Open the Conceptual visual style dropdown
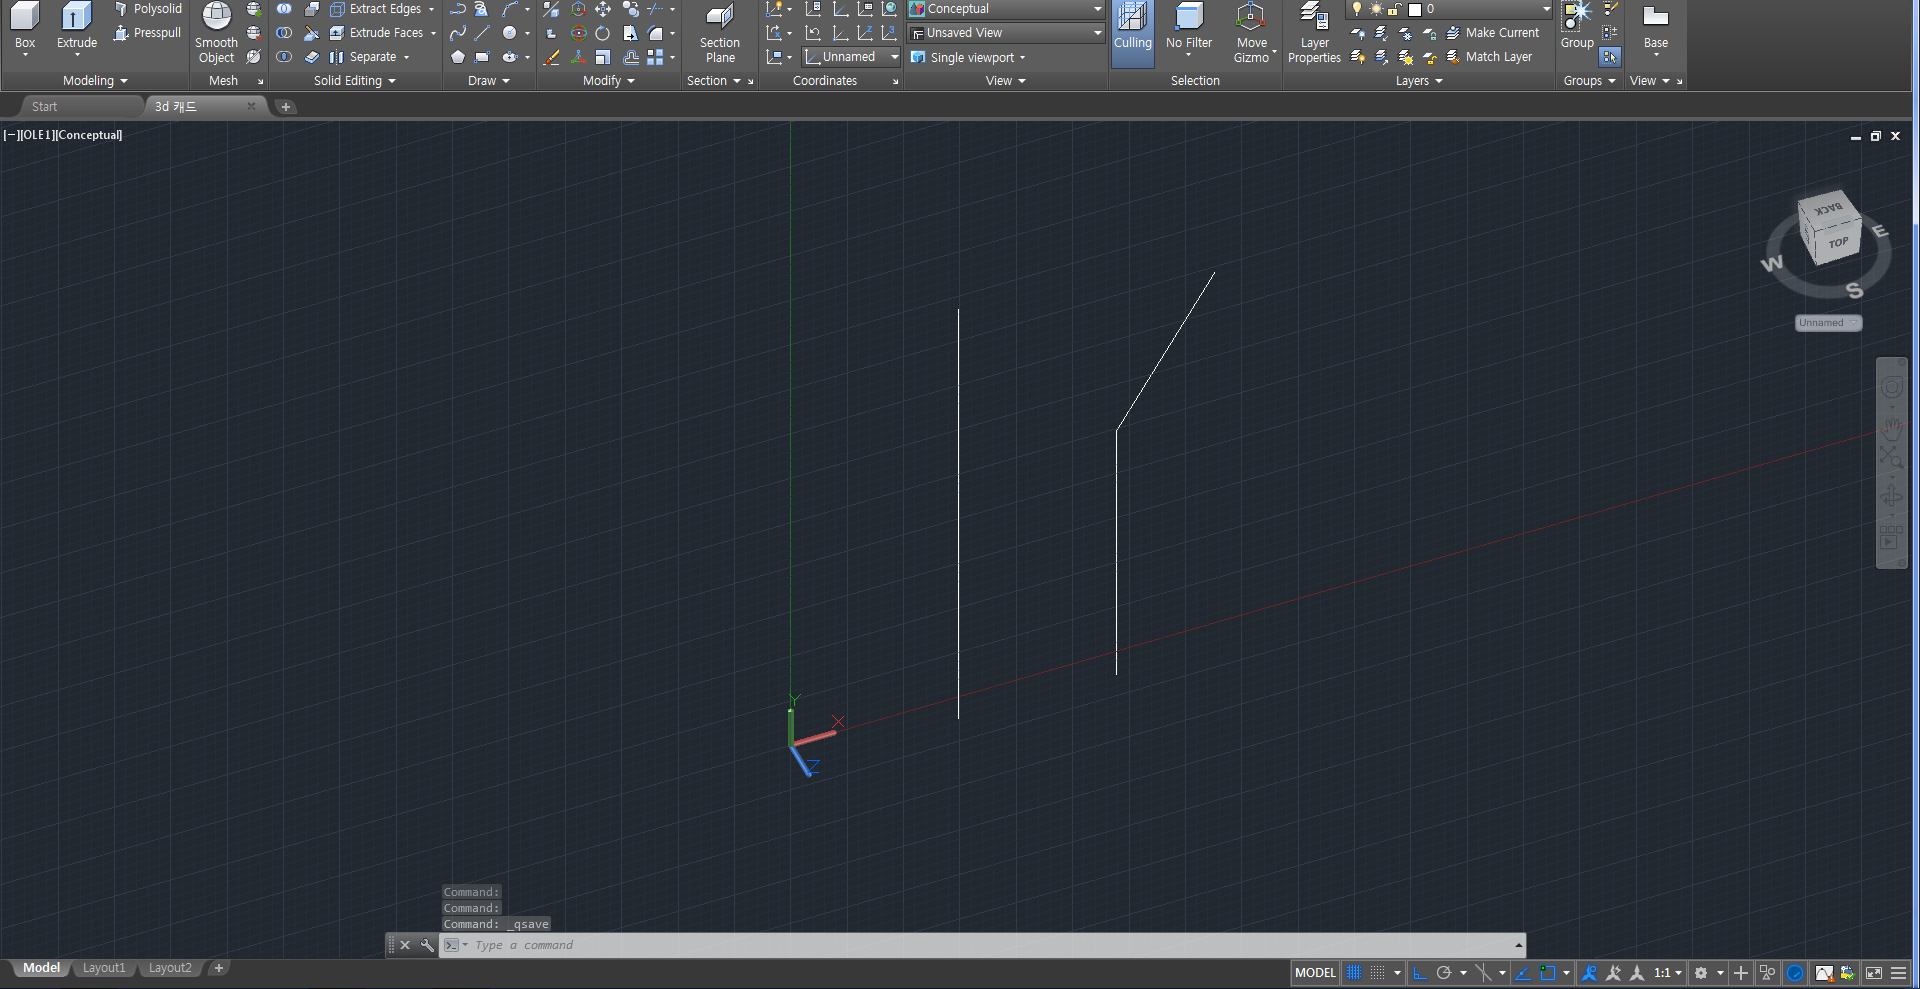1920x989 pixels. pyautogui.click(x=1005, y=9)
